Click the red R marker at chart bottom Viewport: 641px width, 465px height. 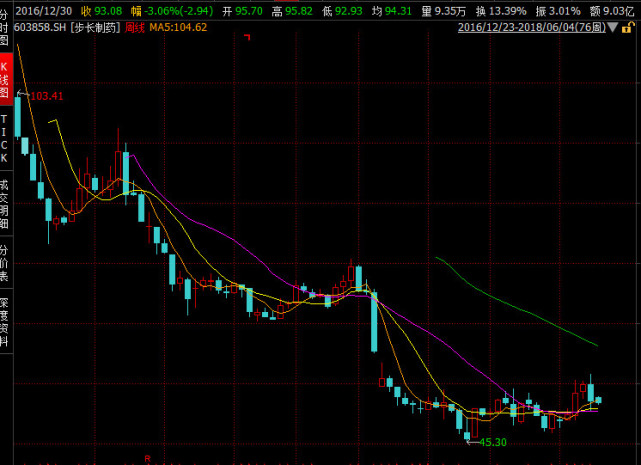point(148,458)
